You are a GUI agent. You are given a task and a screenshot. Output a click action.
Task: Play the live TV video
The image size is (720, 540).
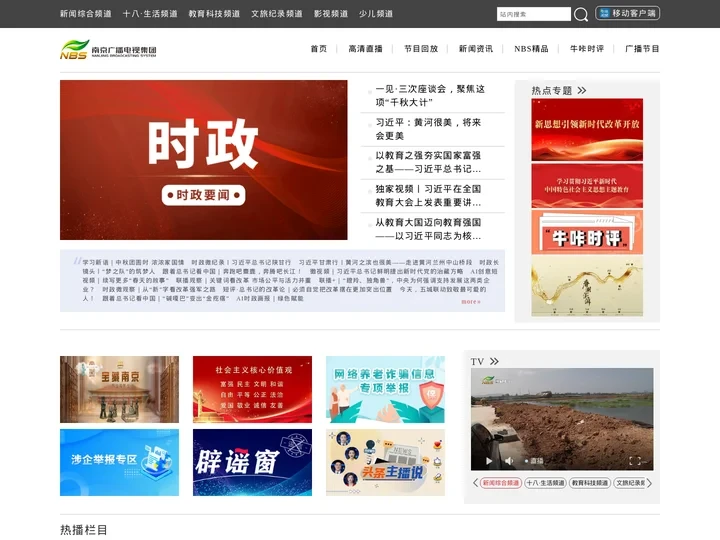489,461
